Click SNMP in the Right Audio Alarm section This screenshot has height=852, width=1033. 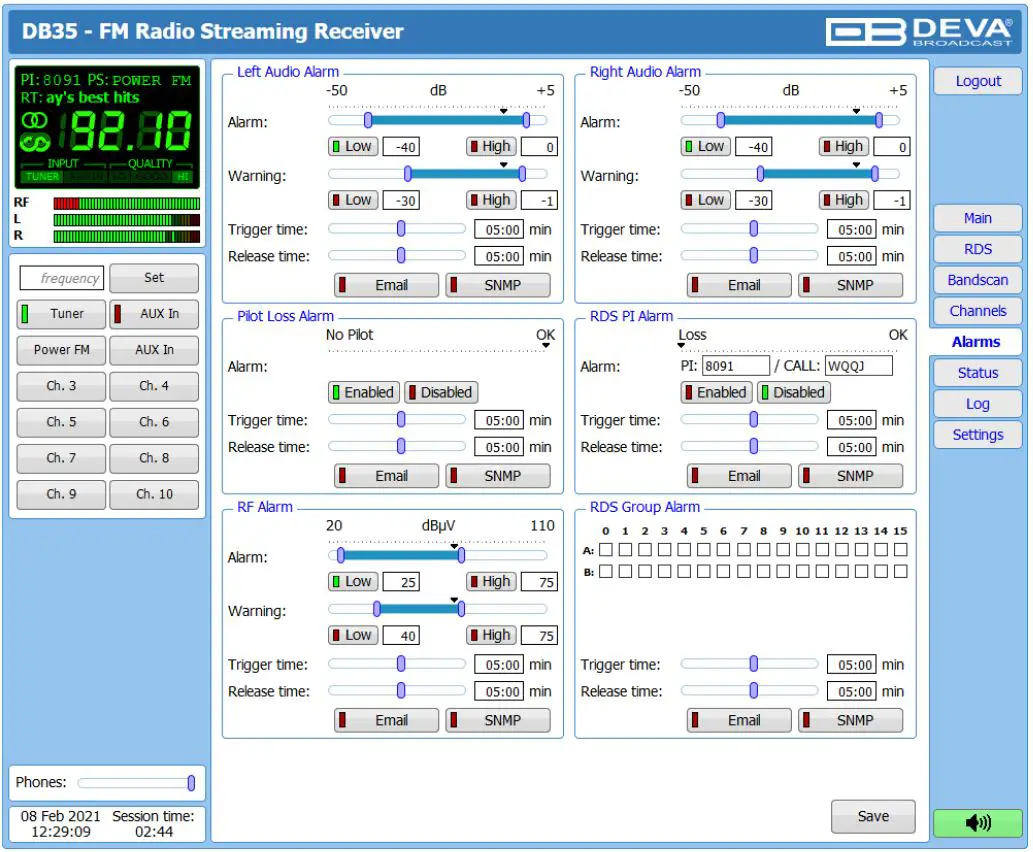tap(851, 285)
